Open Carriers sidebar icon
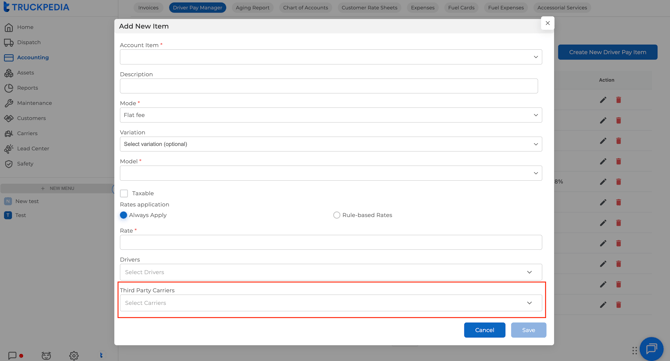This screenshot has height=361, width=670. 9,134
